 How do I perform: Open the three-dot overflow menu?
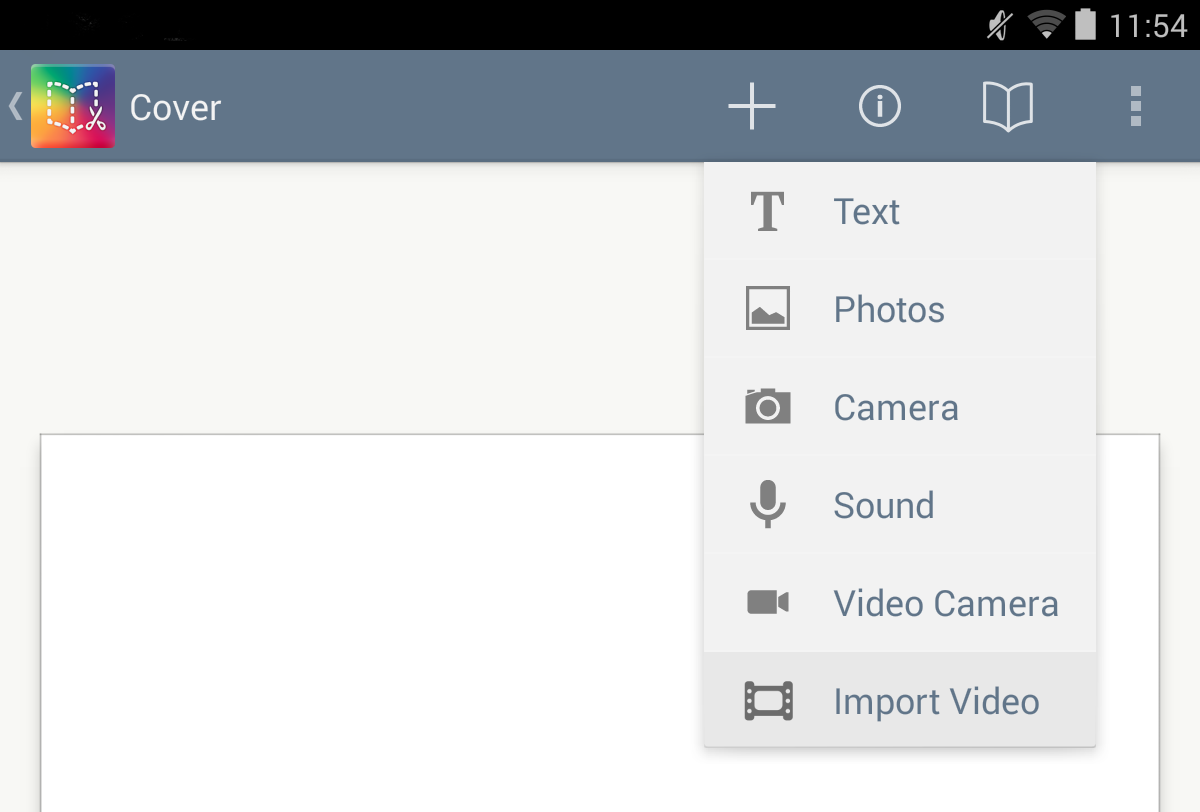coord(1135,106)
